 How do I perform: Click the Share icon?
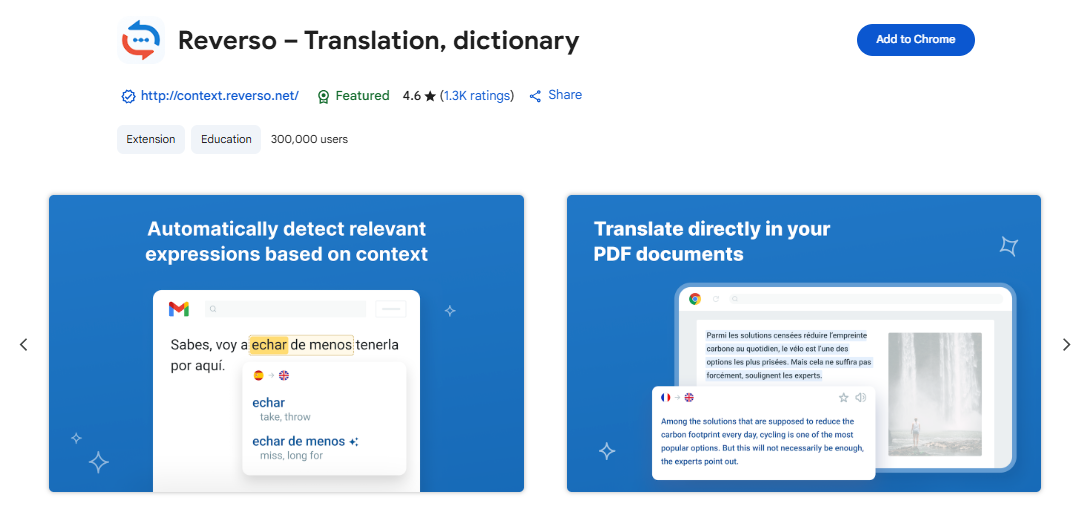click(536, 96)
